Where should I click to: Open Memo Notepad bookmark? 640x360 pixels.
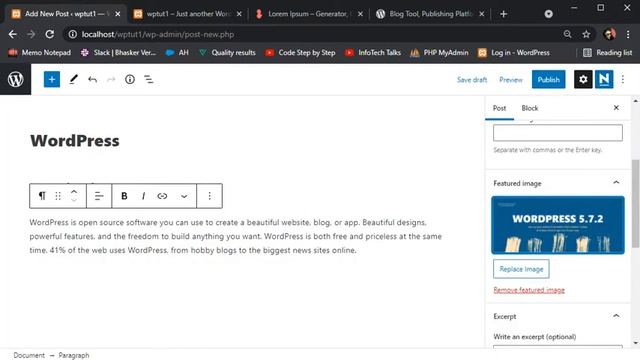[40, 52]
